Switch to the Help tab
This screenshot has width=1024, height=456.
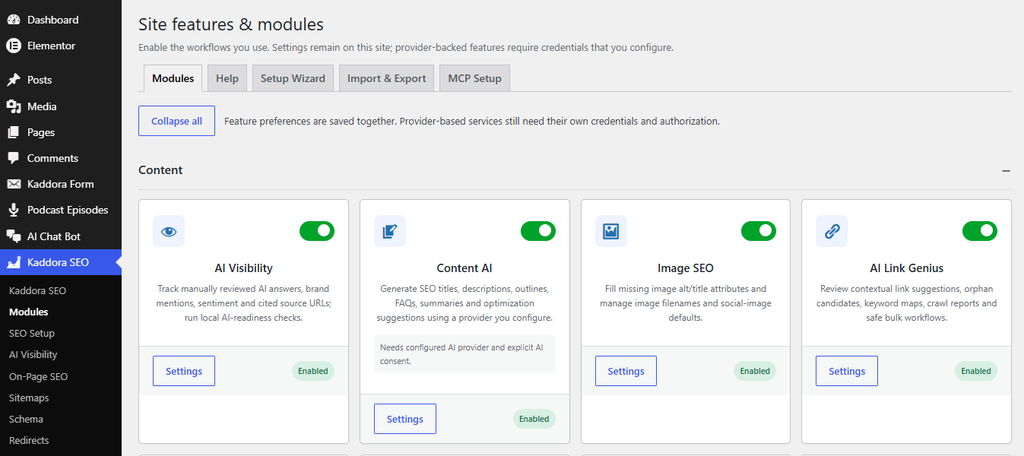[x=227, y=78]
